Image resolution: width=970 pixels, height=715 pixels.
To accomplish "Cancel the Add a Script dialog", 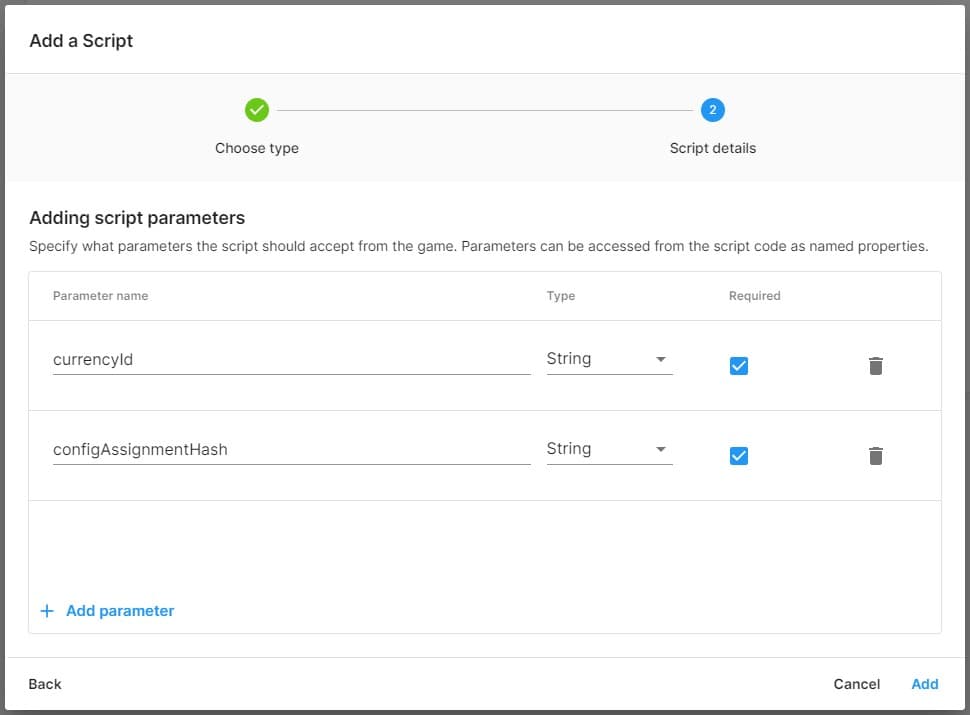I will pos(856,684).
